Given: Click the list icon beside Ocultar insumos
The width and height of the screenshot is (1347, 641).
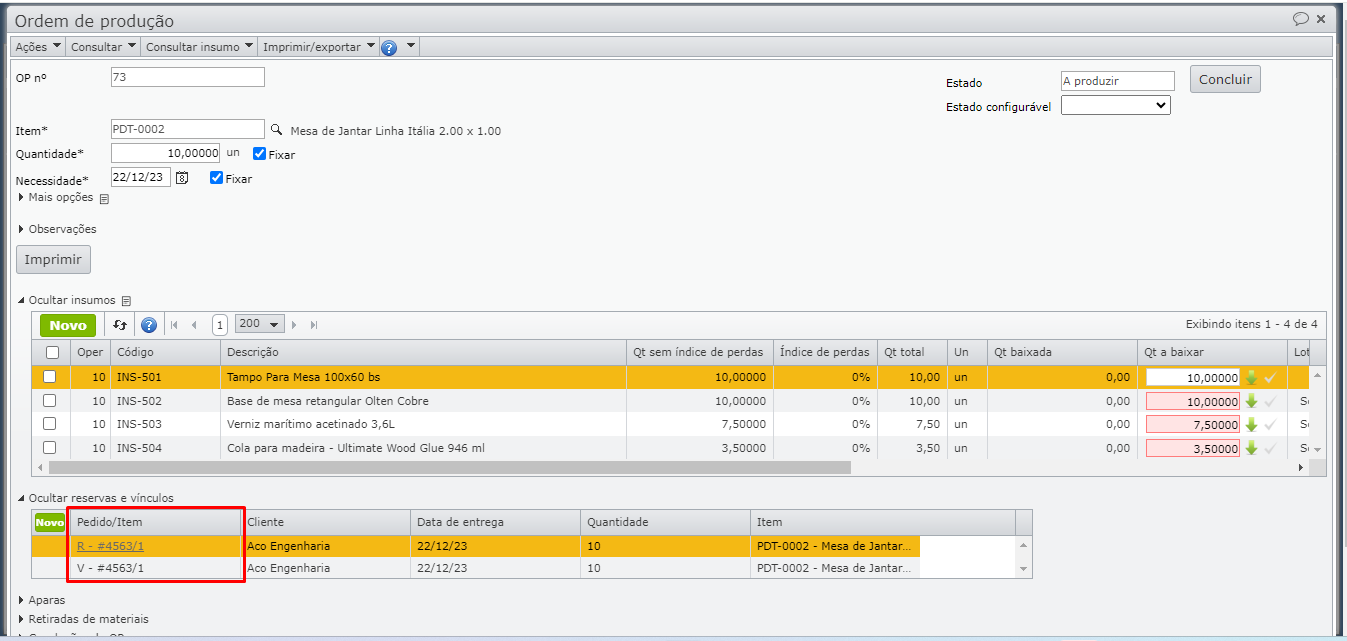Looking at the screenshot, I should pos(126,301).
